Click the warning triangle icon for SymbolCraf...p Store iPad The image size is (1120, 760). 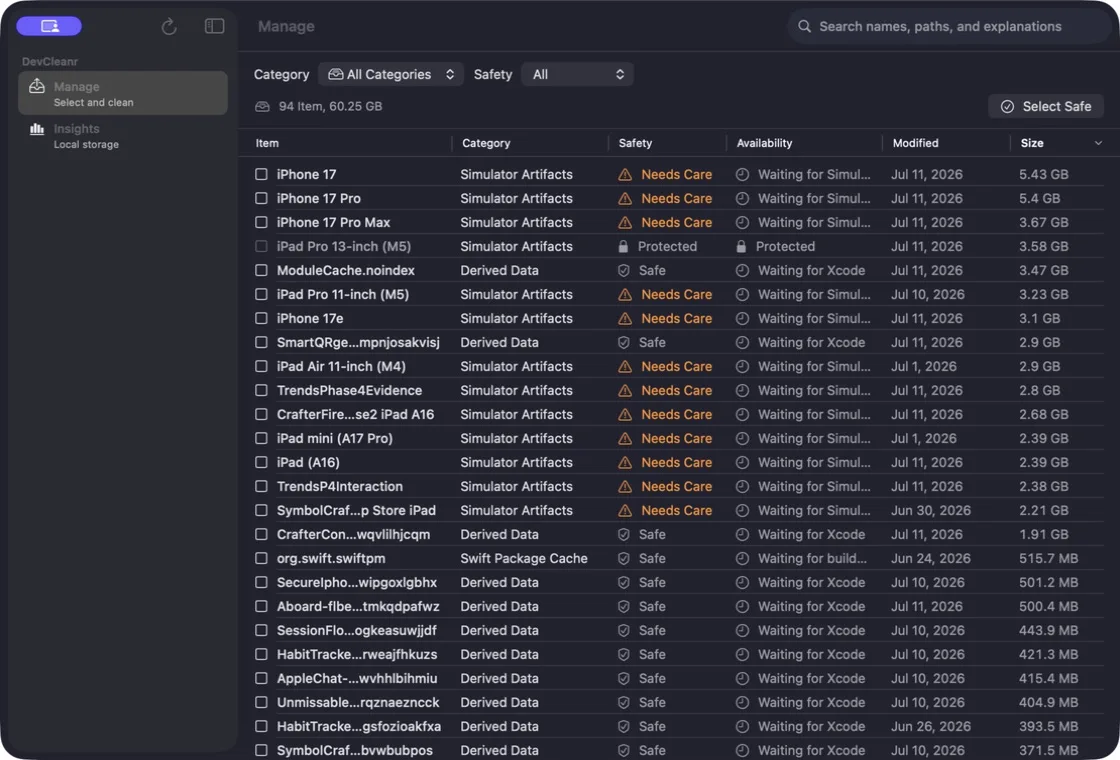tap(625, 511)
